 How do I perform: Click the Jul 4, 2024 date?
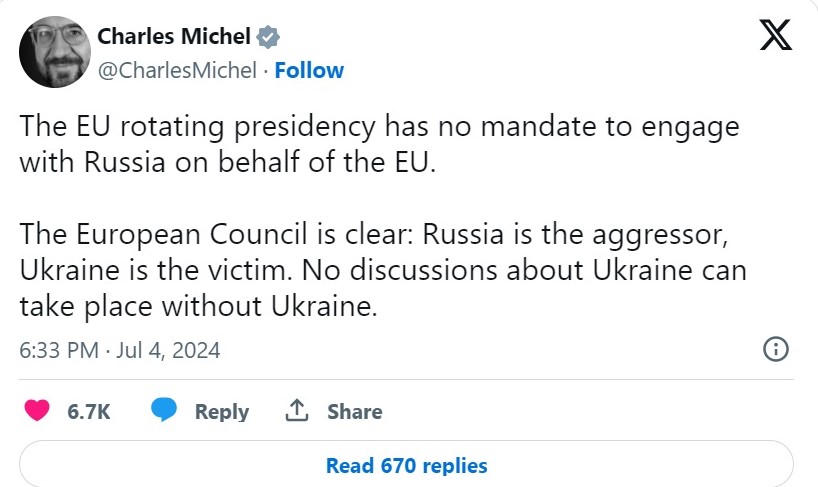pyautogui.click(x=162, y=350)
